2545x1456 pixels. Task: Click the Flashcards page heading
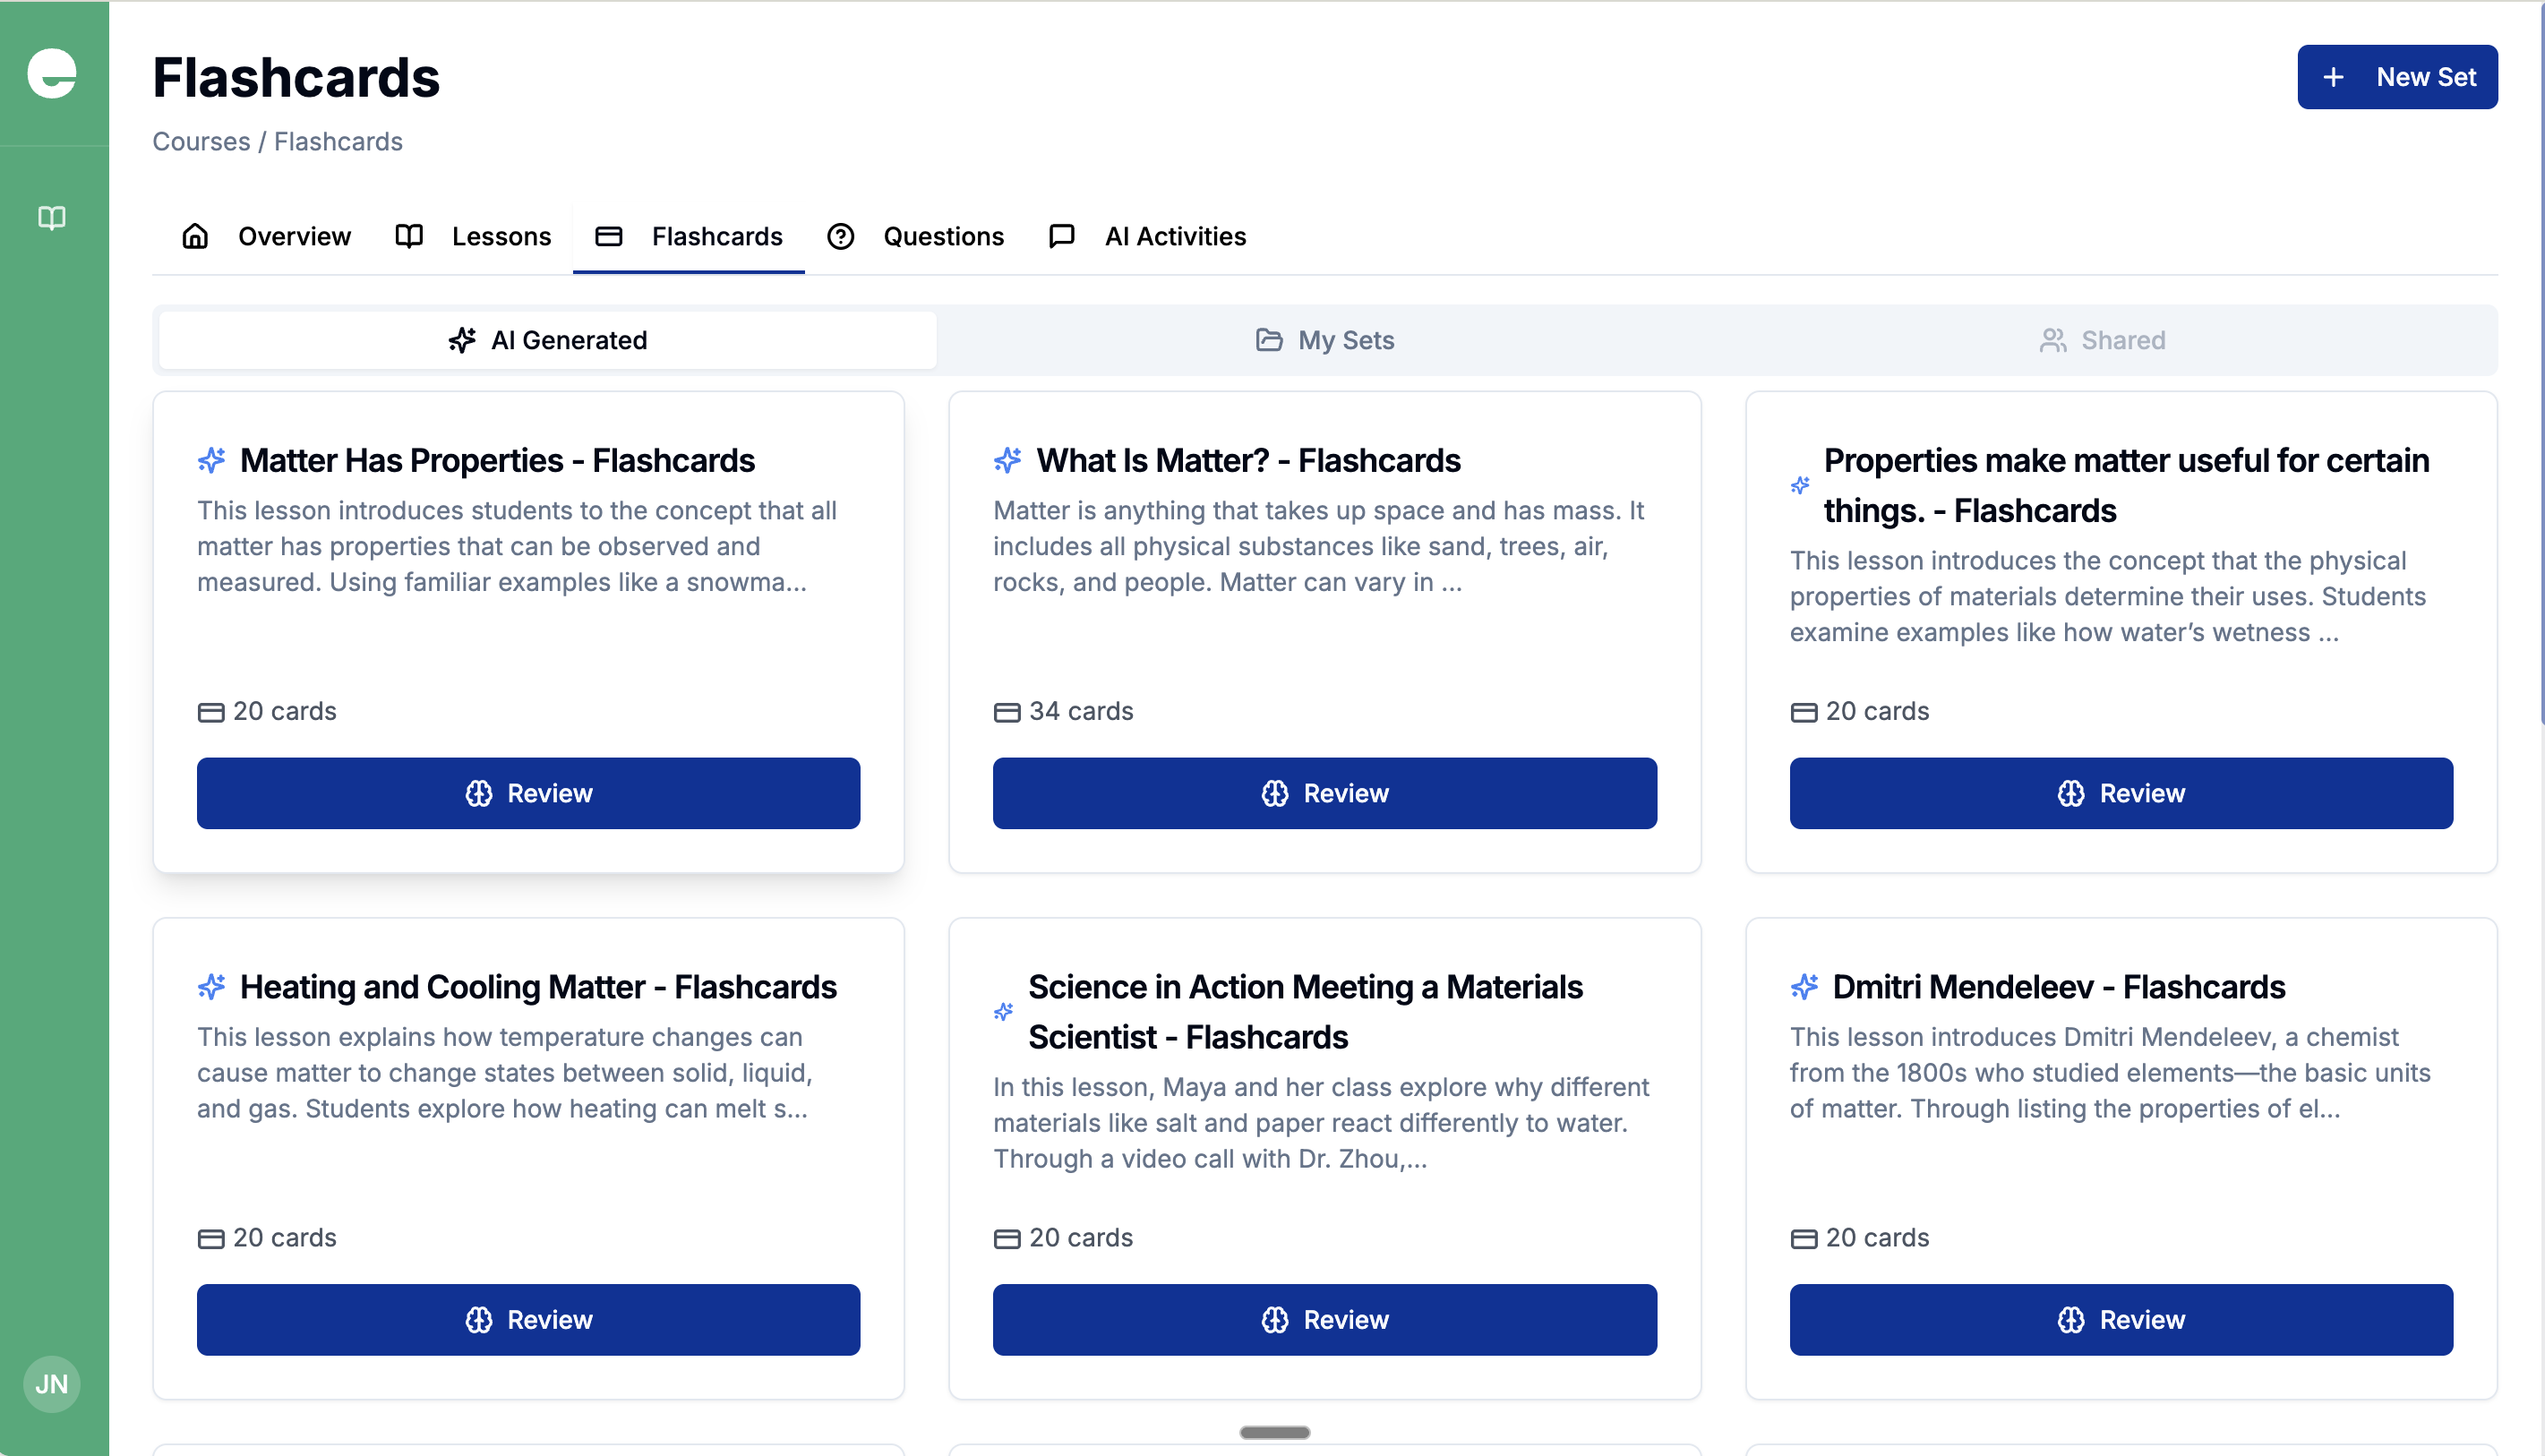(x=296, y=77)
